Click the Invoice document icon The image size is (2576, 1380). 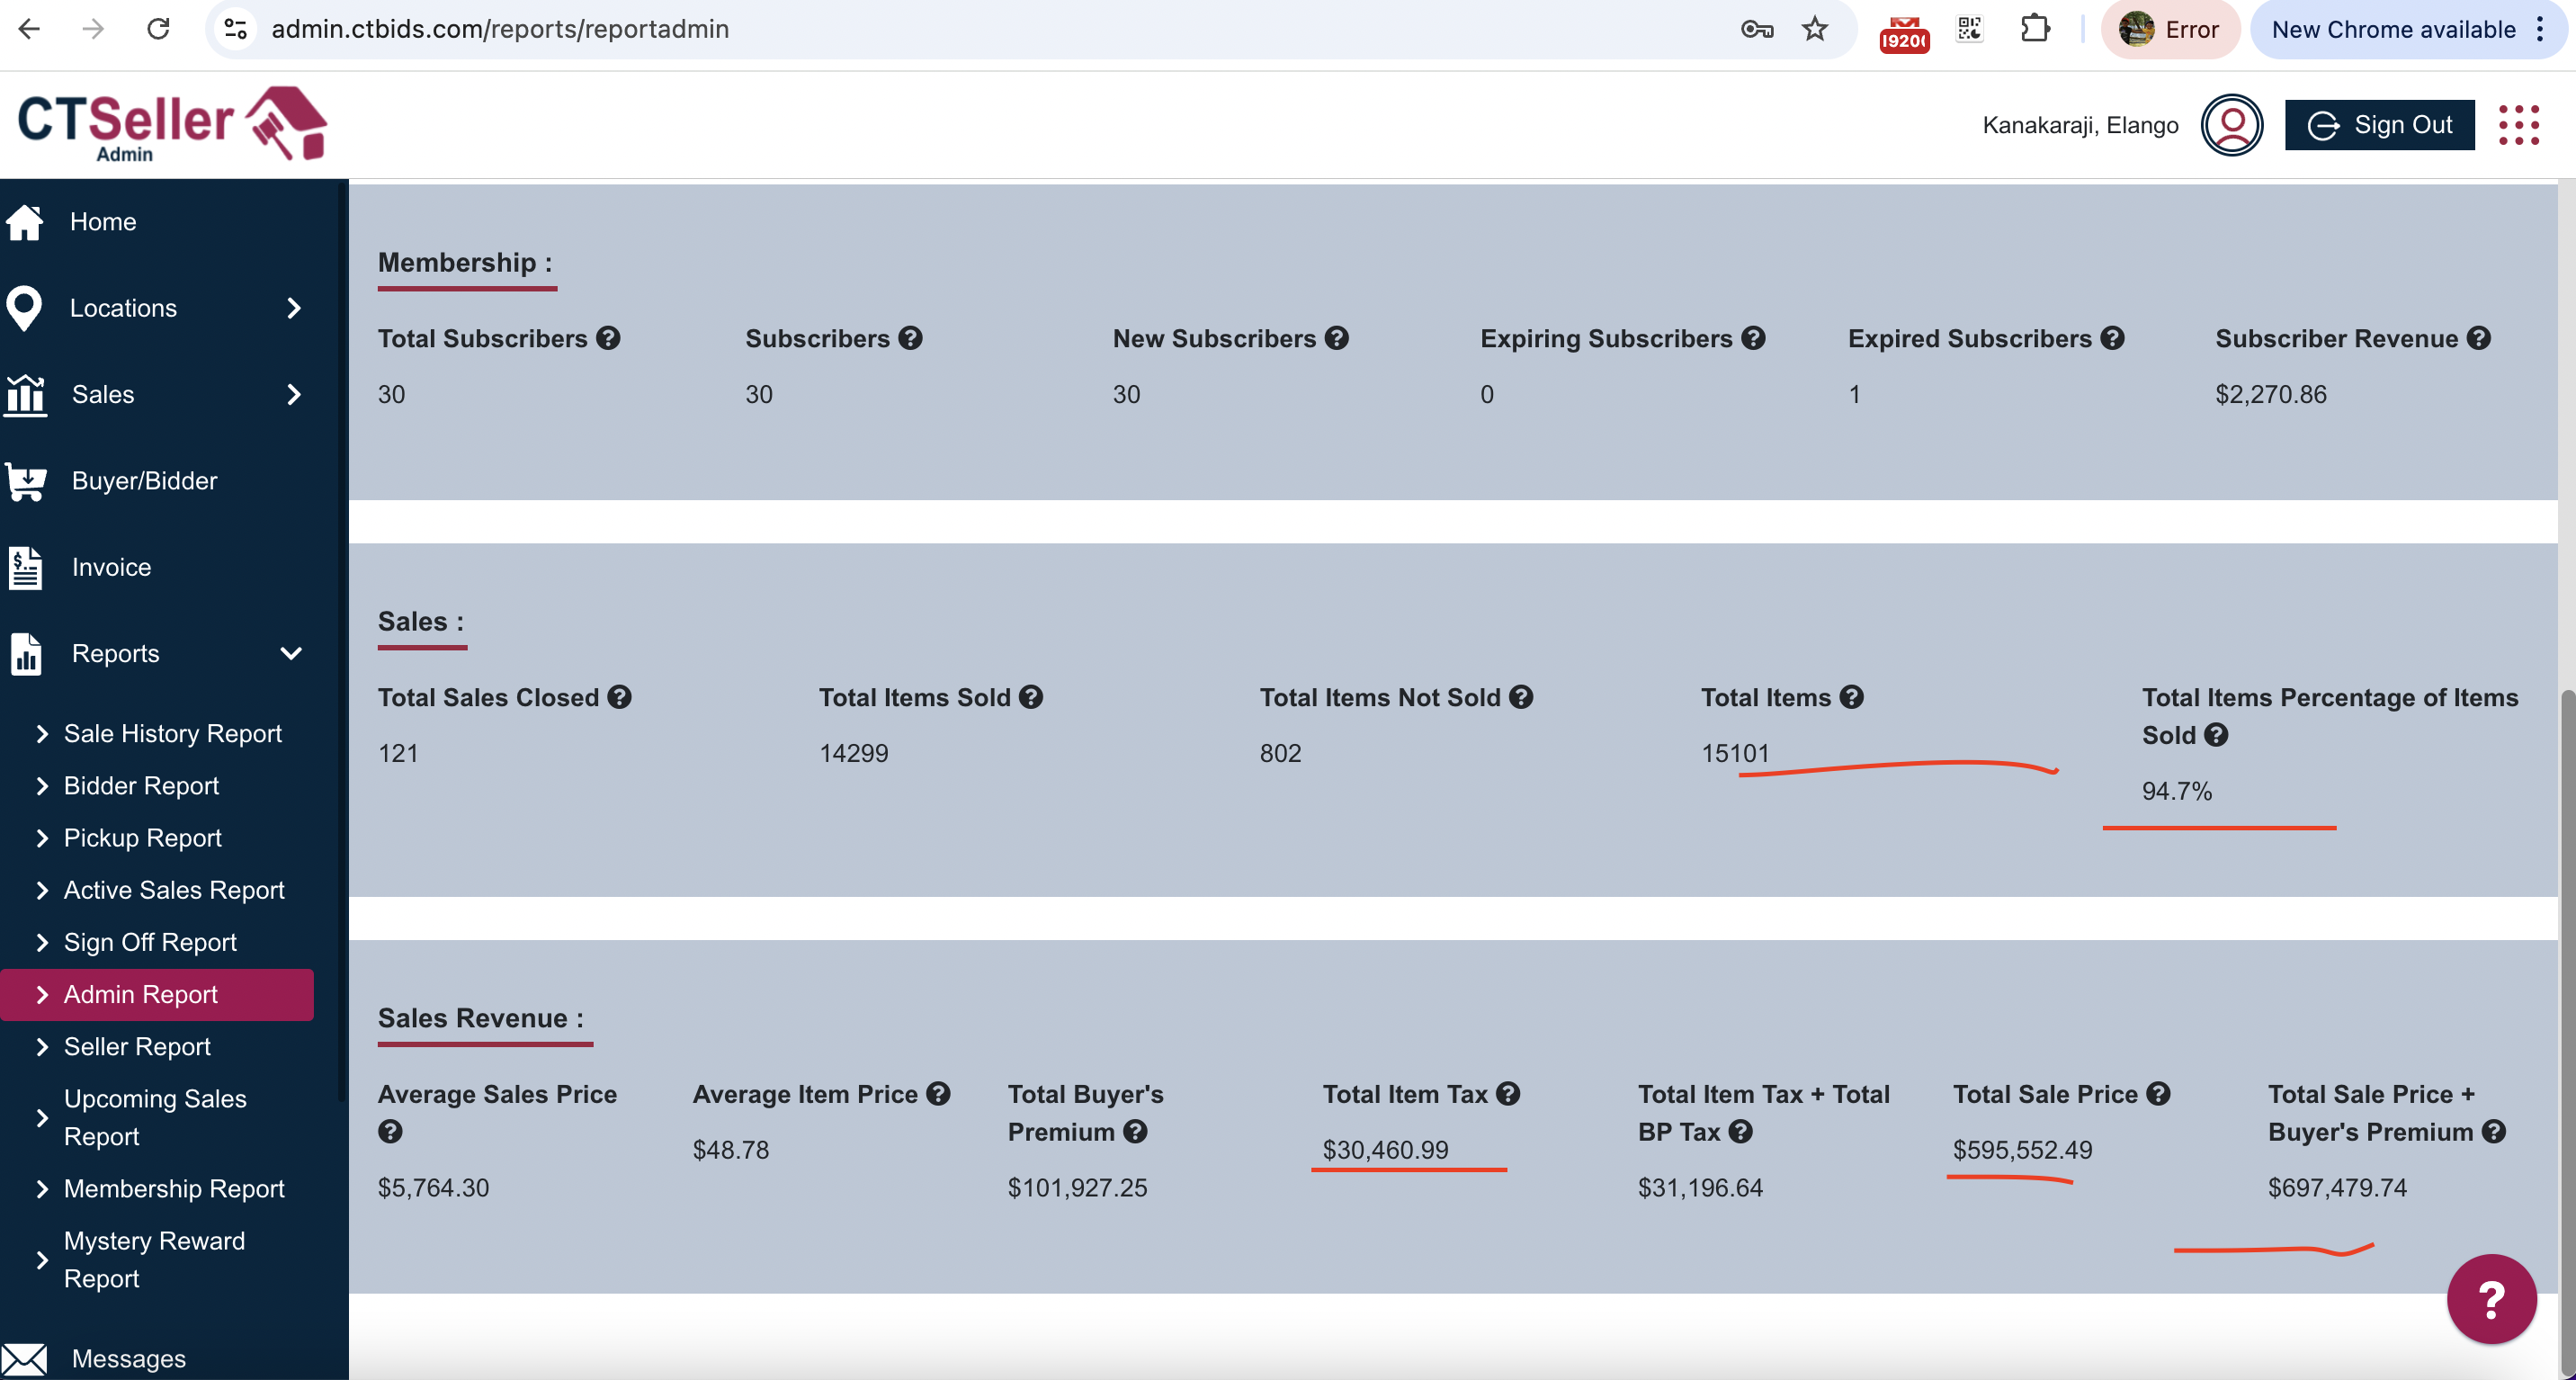[25, 567]
